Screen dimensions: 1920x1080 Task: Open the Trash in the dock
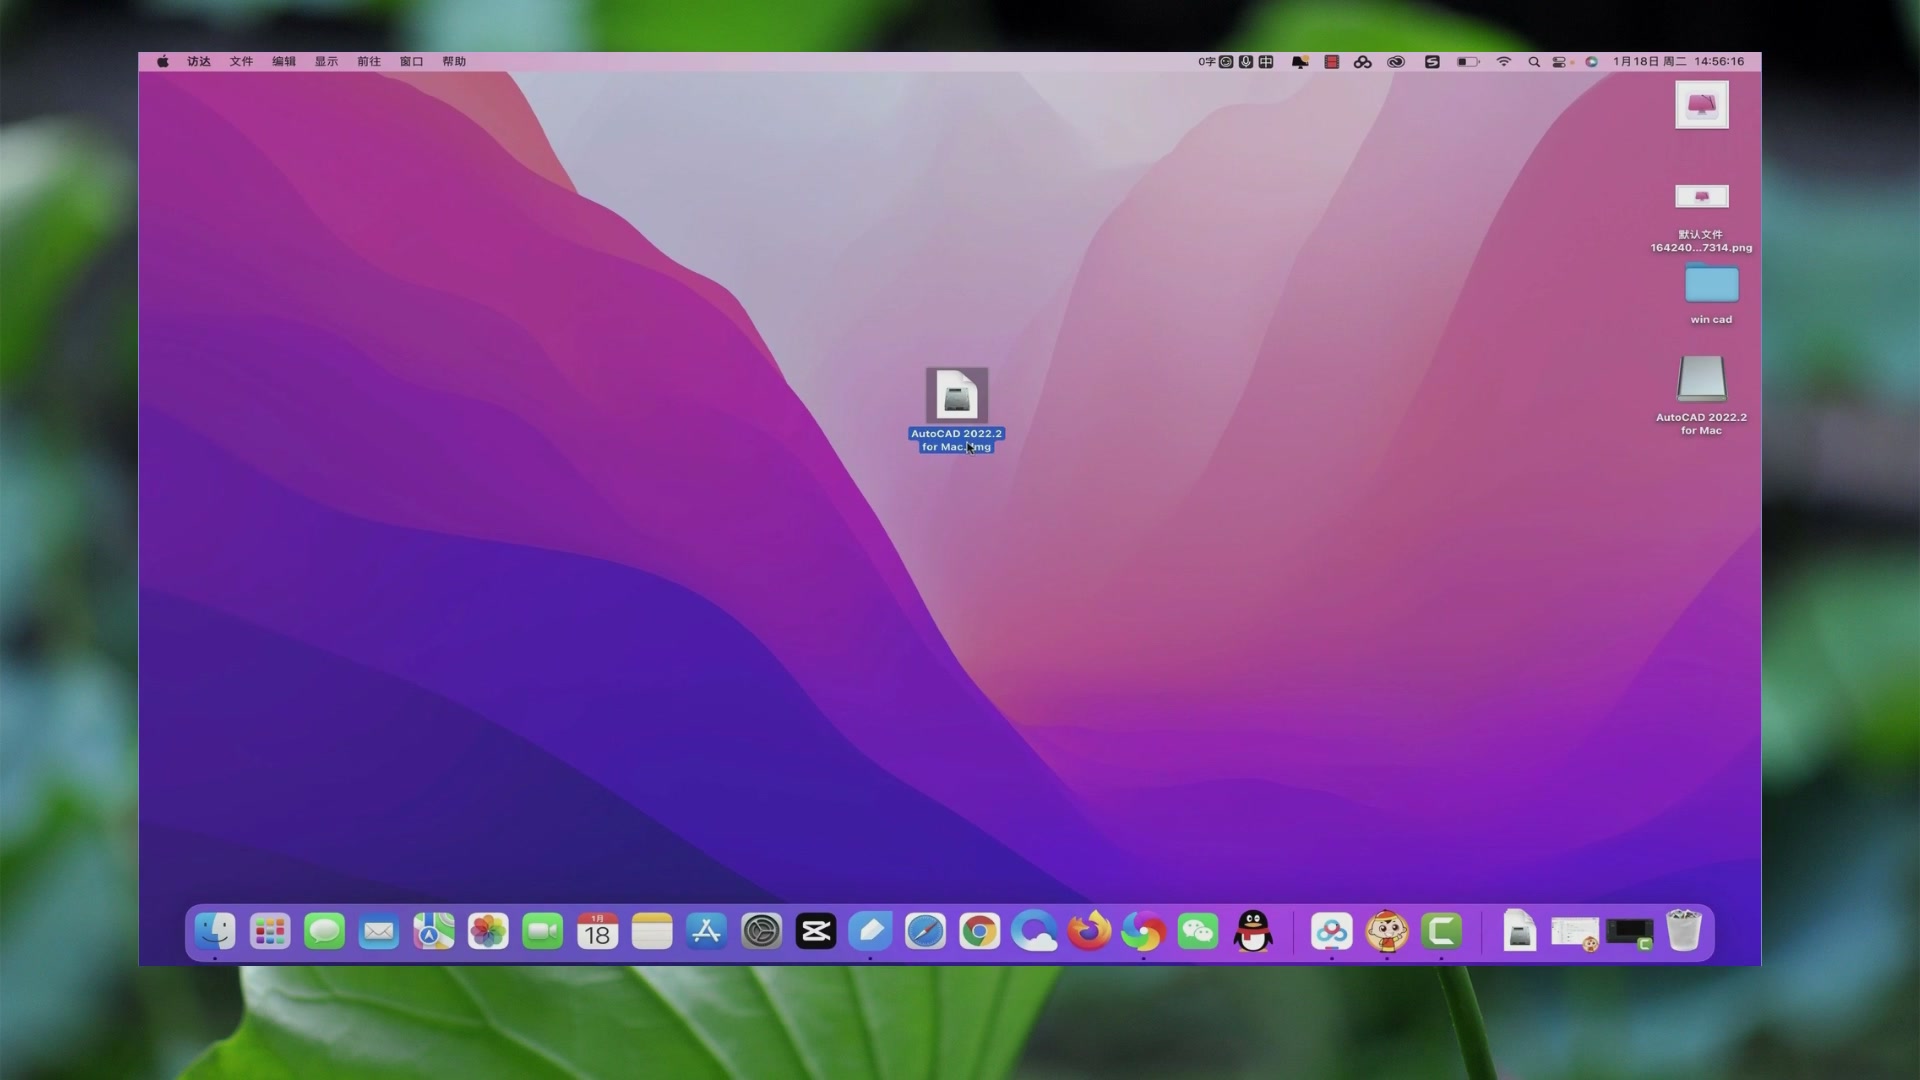(x=1684, y=932)
